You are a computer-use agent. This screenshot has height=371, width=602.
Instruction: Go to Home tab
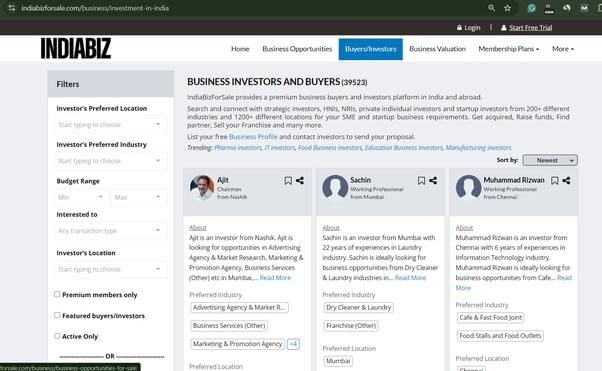click(x=240, y=49)
